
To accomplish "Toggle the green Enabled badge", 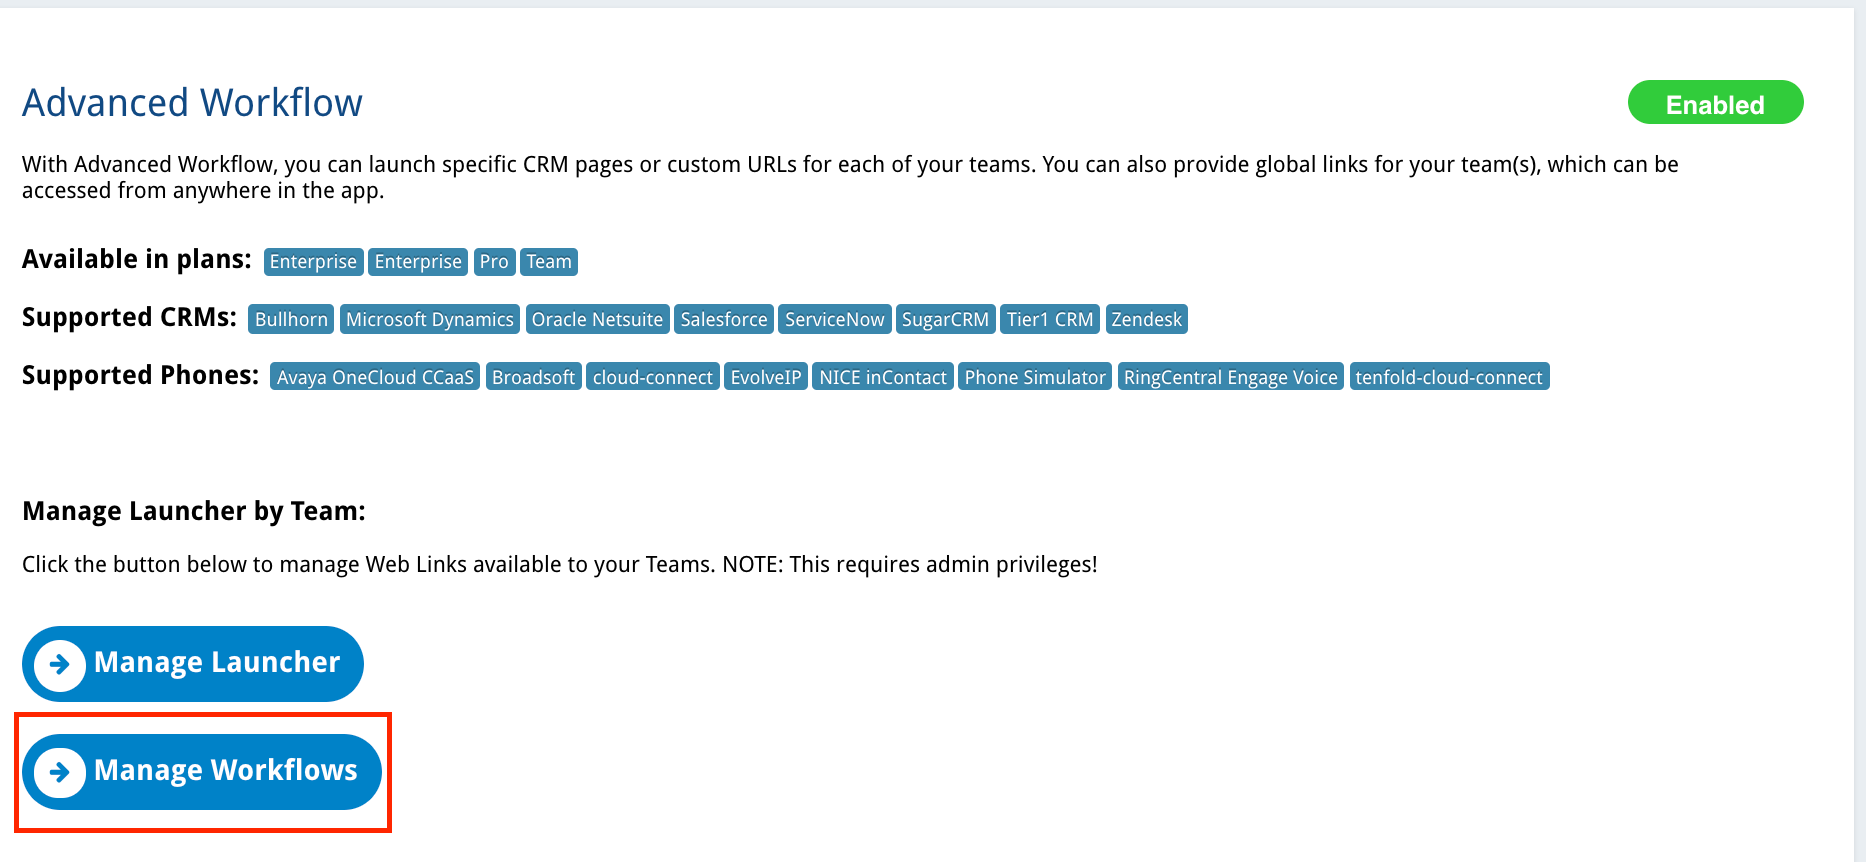I will point(1715,103).
